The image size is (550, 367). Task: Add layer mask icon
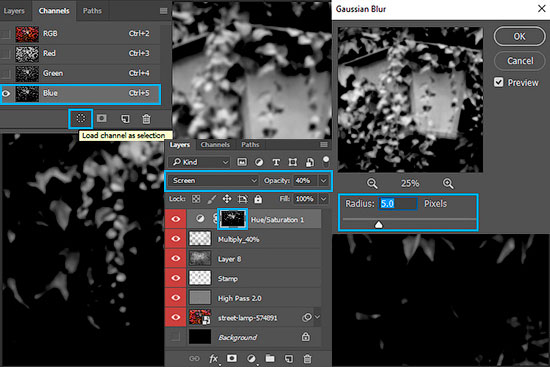pyautogui.click(x=232, y=358)
